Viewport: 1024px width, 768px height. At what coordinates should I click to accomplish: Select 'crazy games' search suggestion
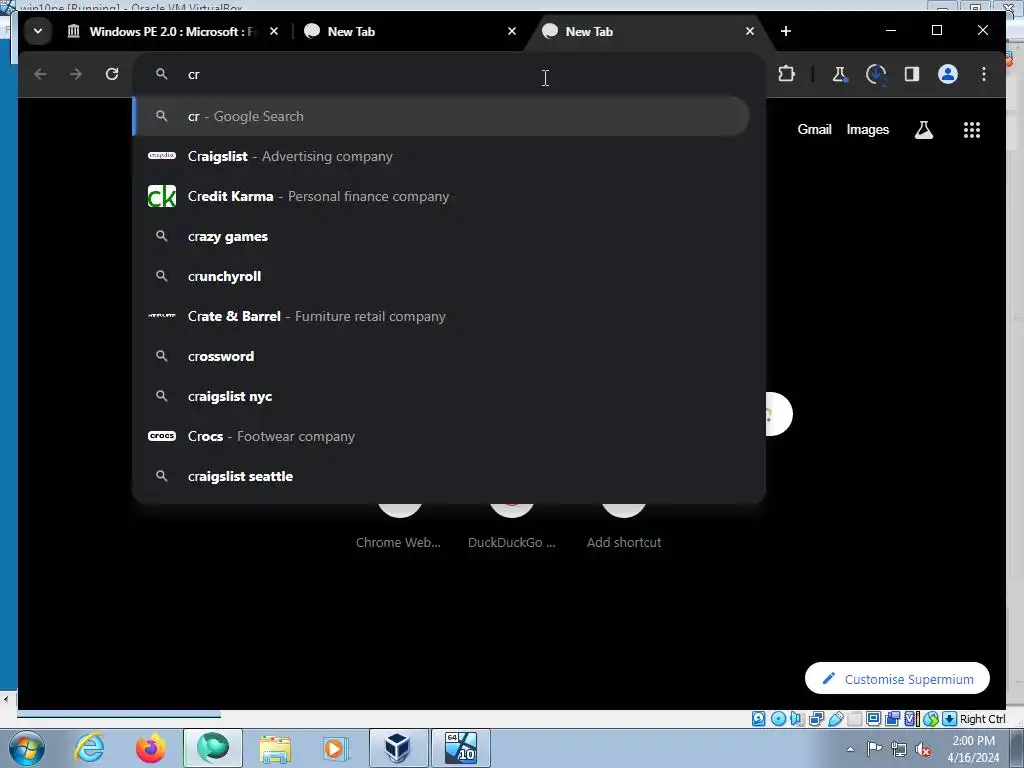pos(441,236)
